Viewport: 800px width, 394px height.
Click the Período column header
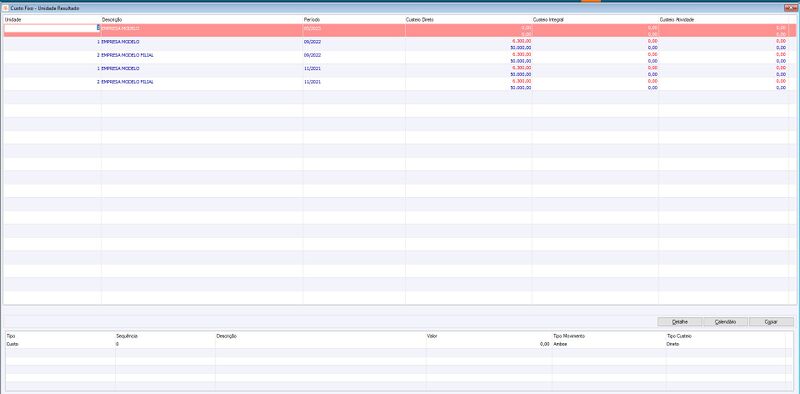pos(312,19)
